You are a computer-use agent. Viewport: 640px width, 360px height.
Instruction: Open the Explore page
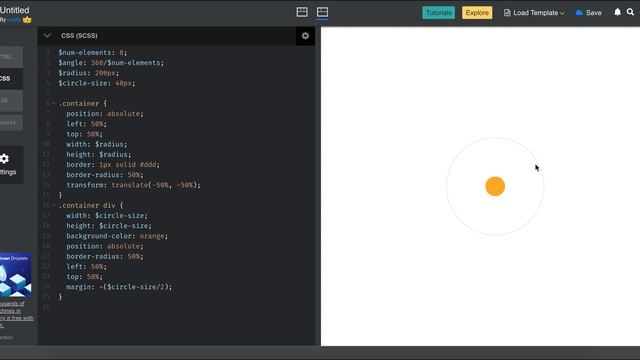coord(477,13)
